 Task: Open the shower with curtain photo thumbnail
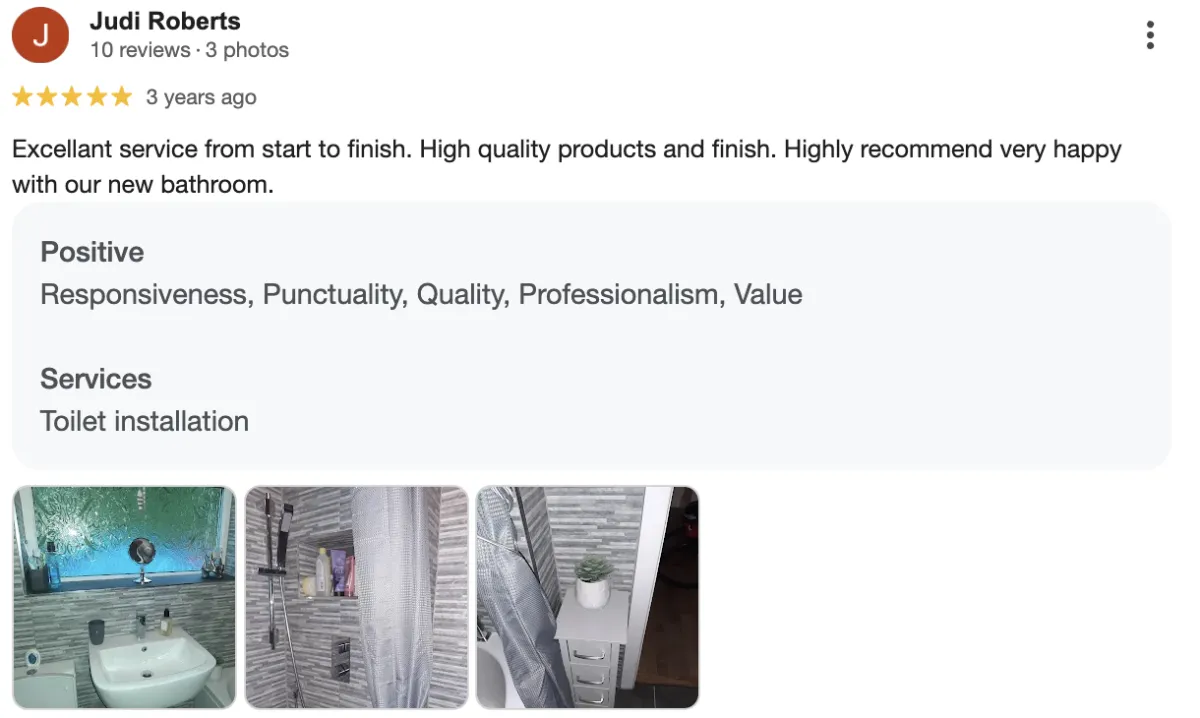pos(356,597)
